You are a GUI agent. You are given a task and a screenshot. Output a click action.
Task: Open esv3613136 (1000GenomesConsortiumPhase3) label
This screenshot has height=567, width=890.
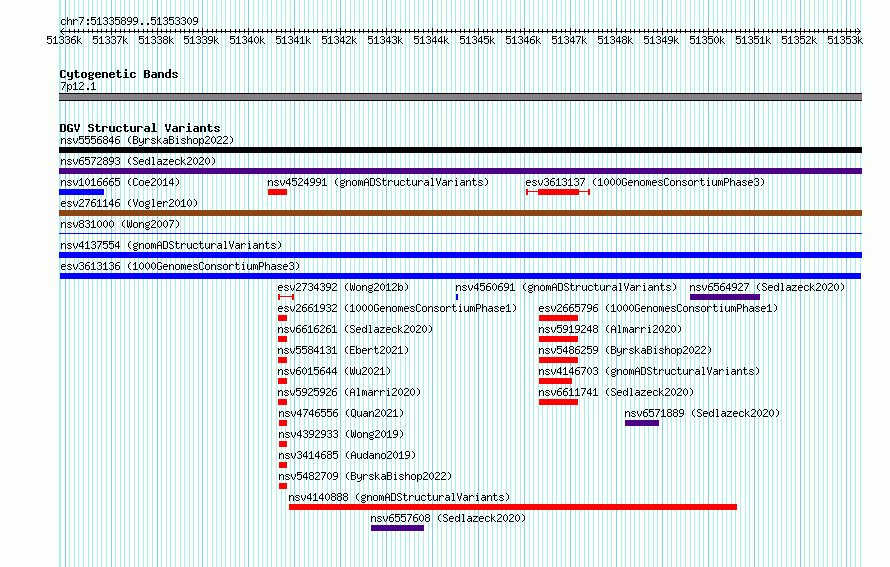pos(180,266)
